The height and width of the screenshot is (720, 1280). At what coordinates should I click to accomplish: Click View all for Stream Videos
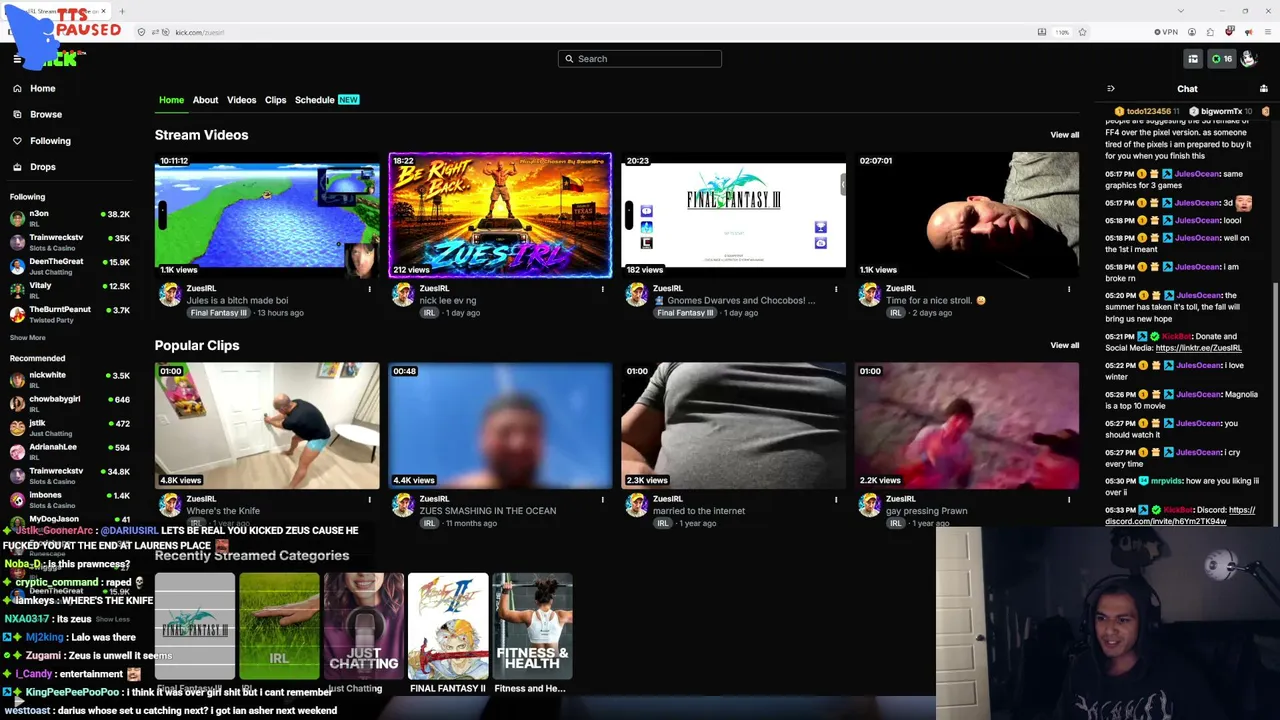(1064, 135)
